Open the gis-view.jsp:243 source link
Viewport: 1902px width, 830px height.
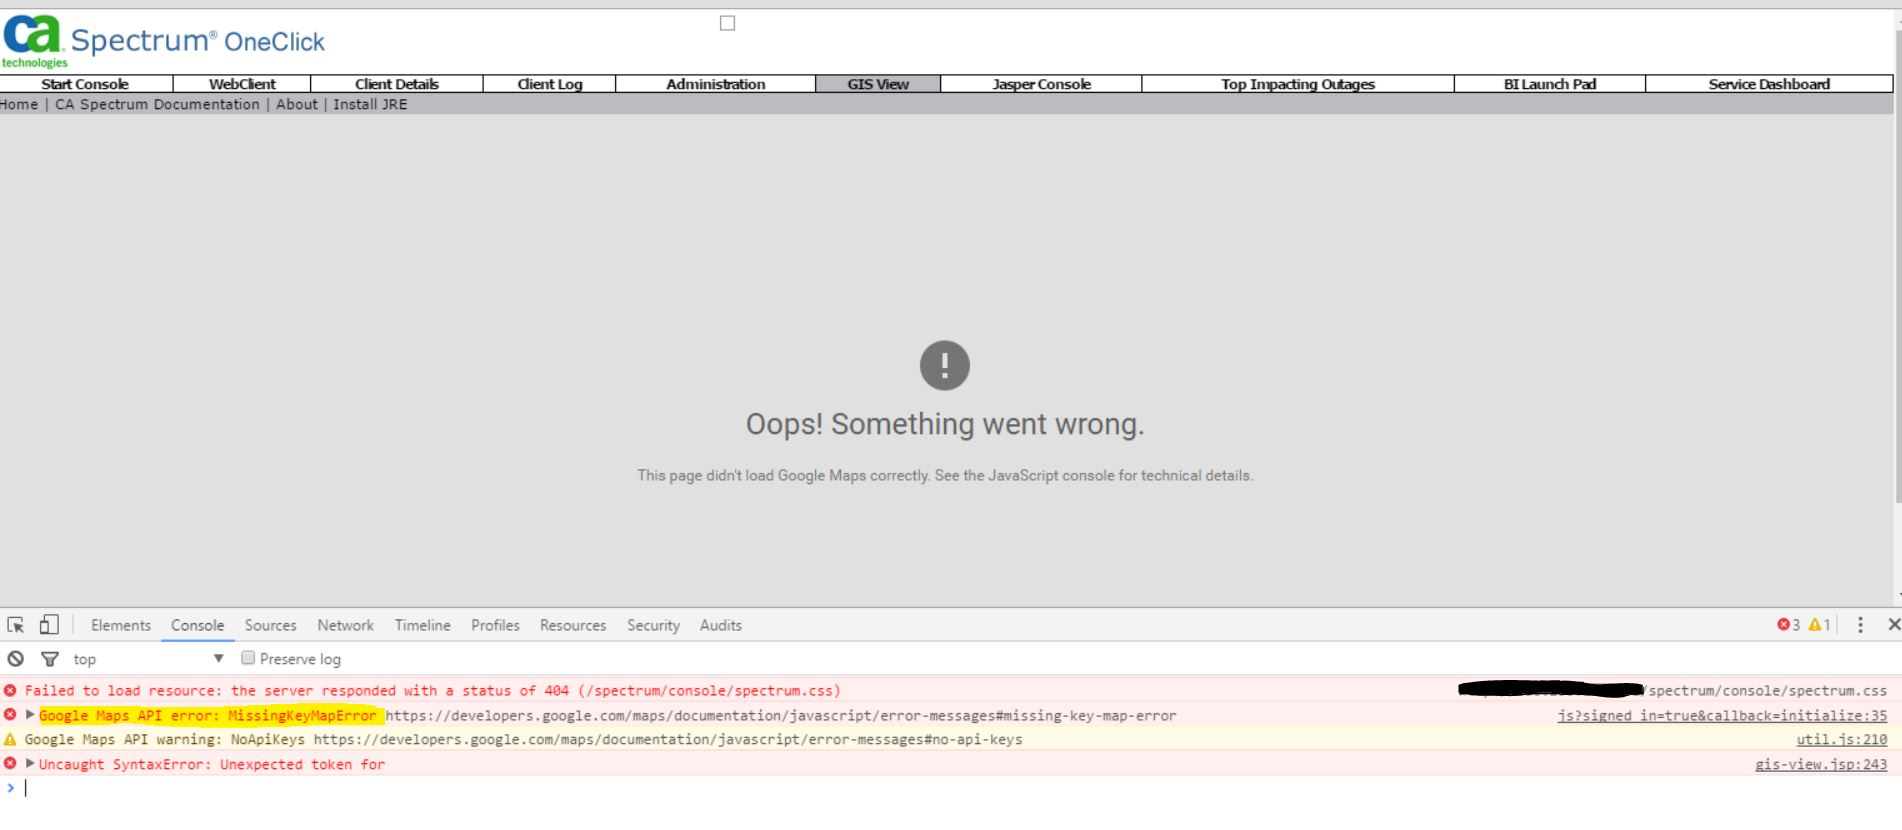coord(1821,764)
